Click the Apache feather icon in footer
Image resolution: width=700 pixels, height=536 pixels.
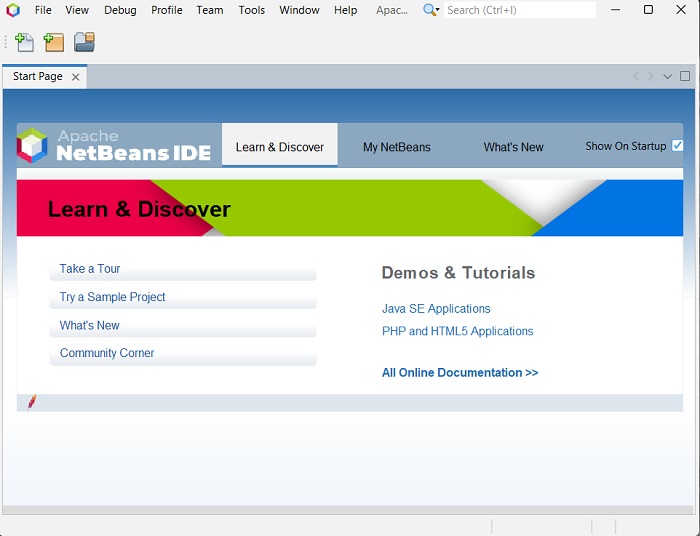(x=32, y=402)
